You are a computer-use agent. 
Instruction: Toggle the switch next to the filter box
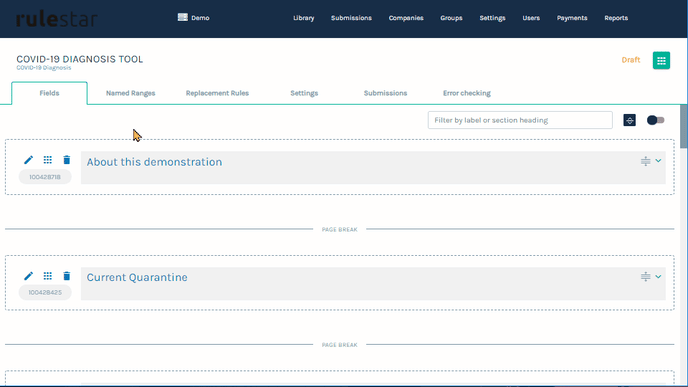(x=656, y=120)
